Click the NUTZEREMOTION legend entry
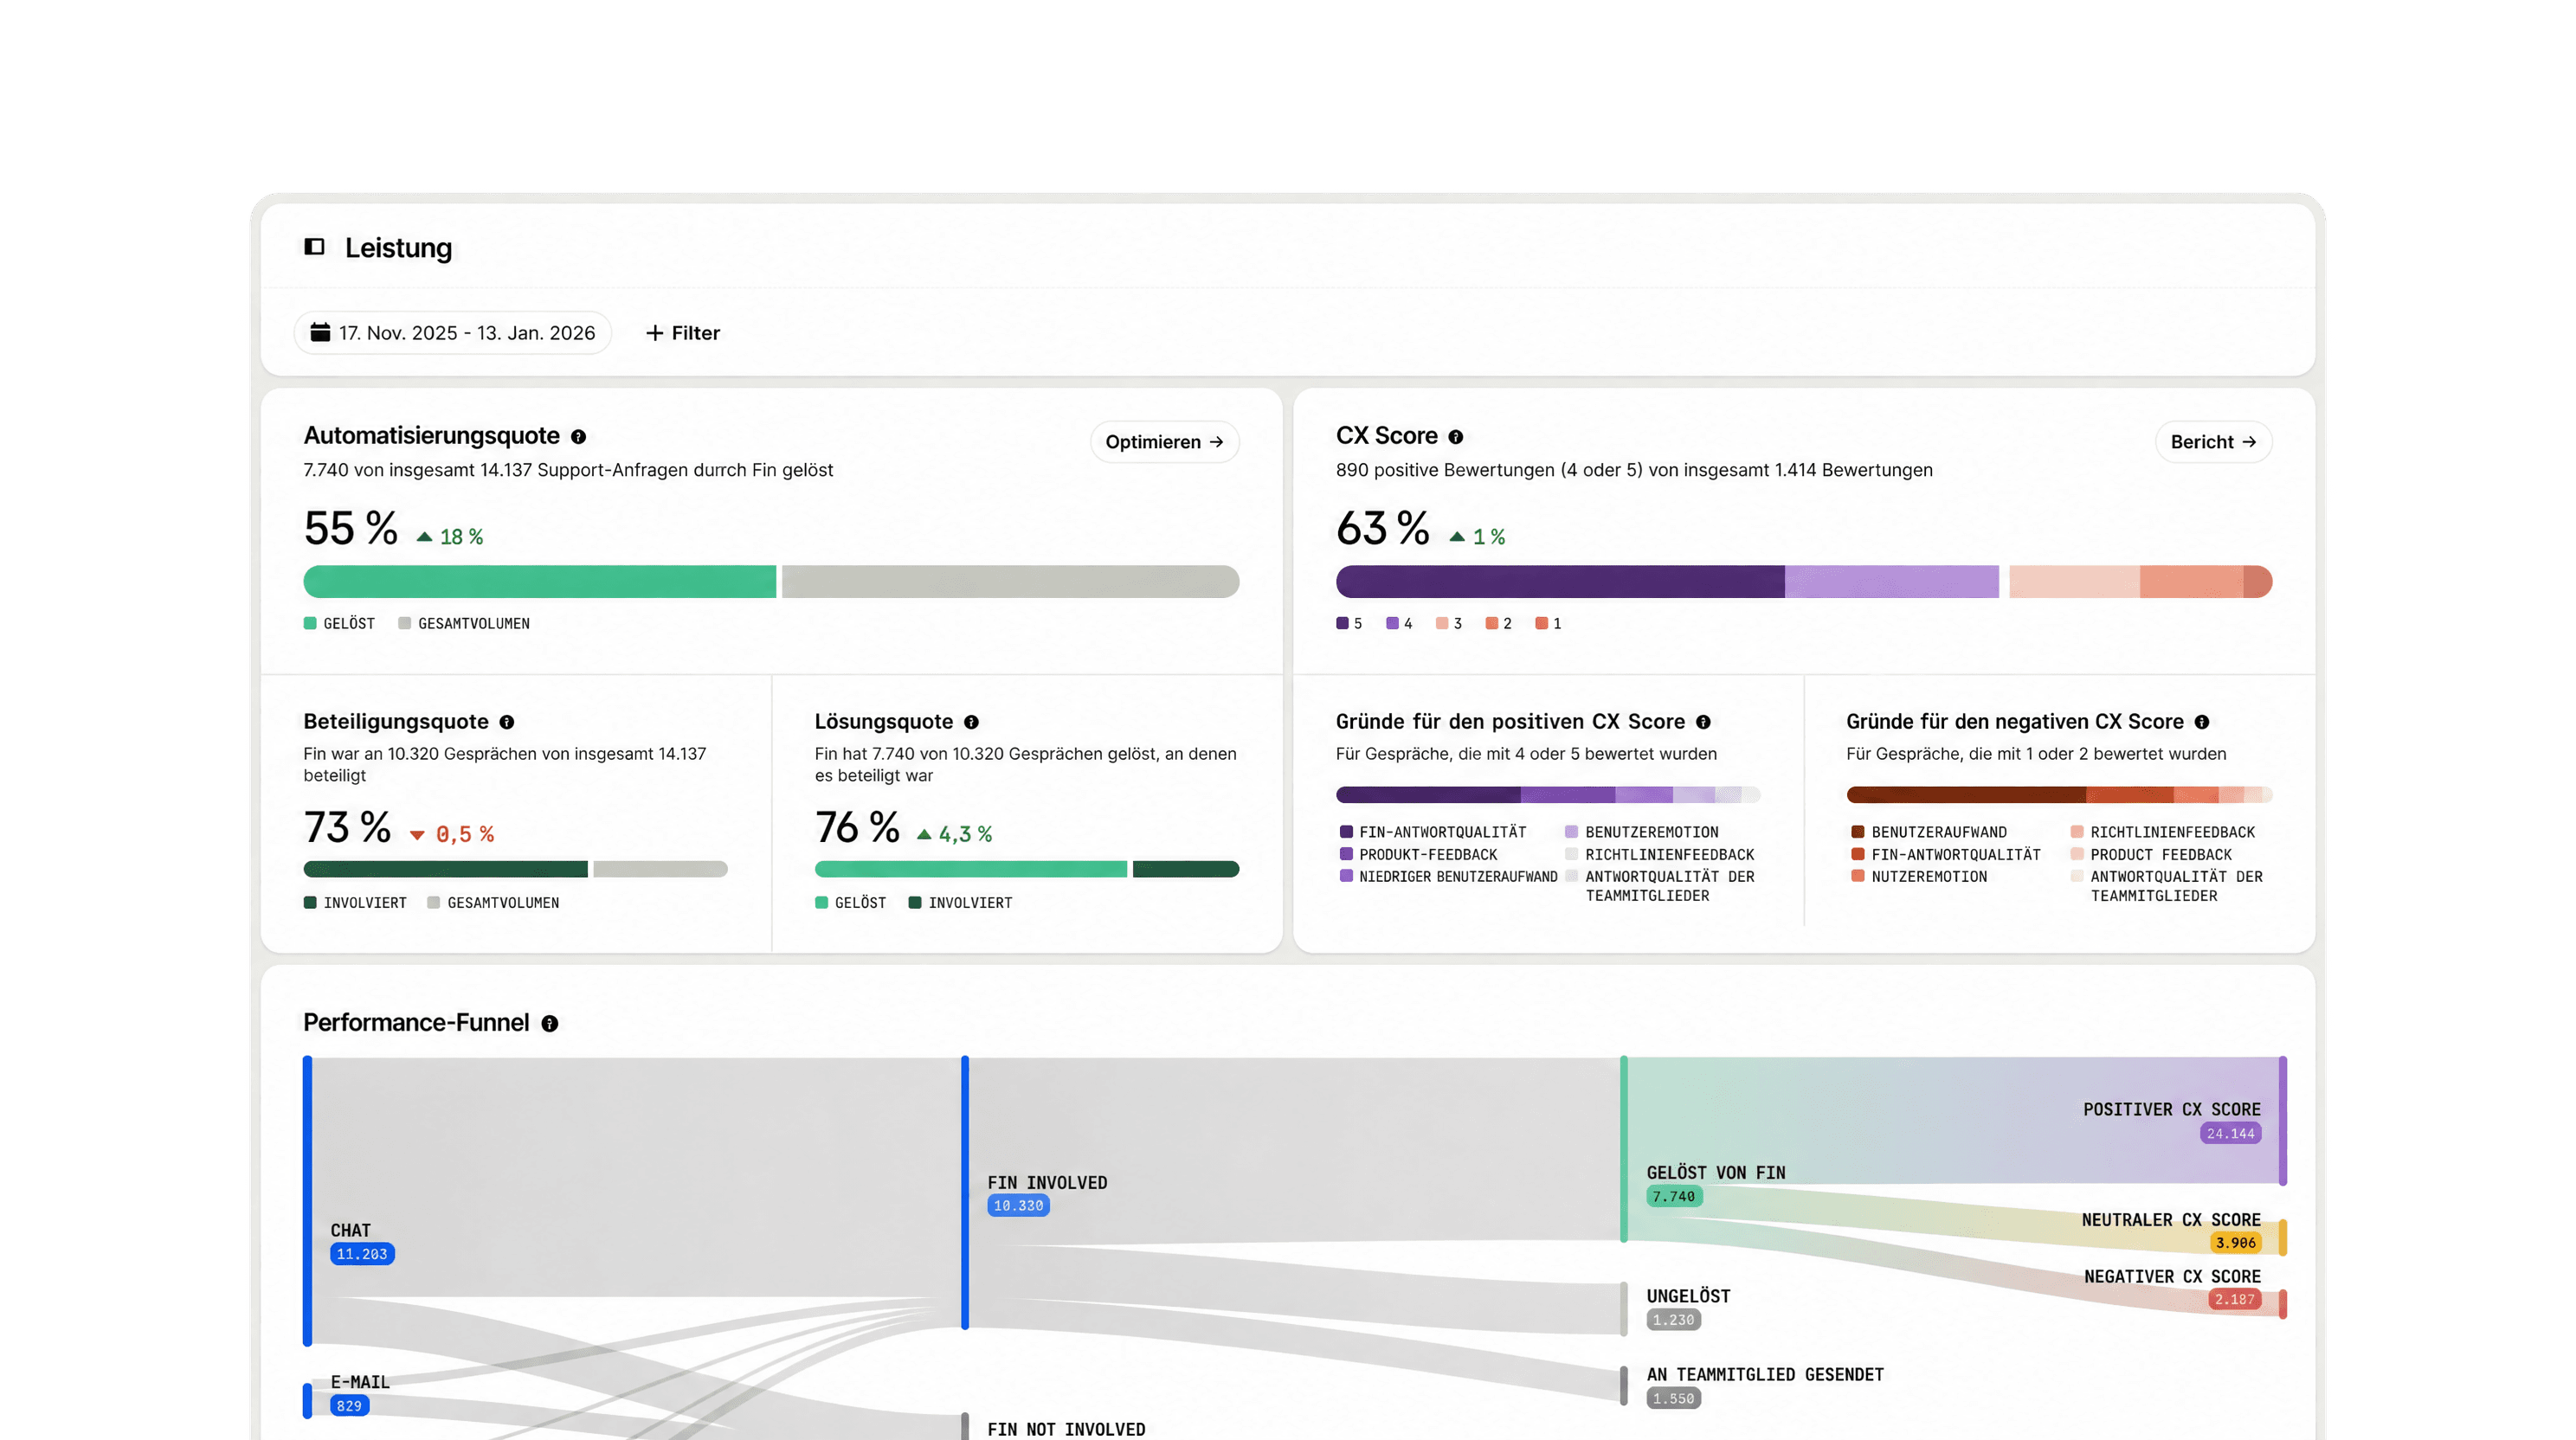2576x1440 pixels. (x=1919, y=877)
